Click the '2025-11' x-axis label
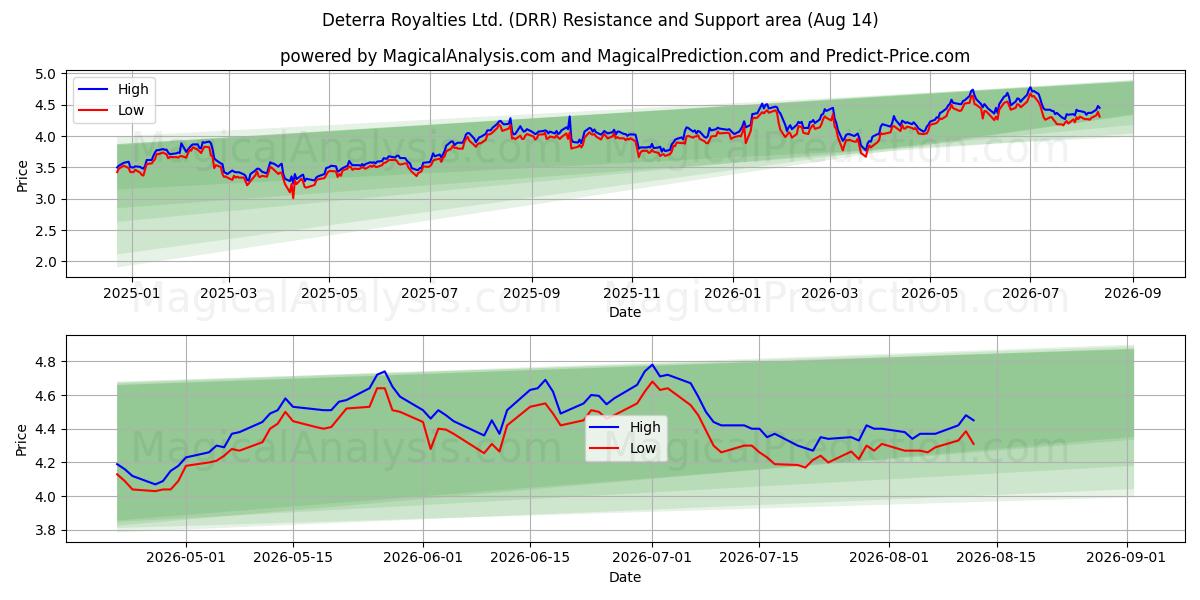This screenshot has width=1200, height=600. click(632, 295)
